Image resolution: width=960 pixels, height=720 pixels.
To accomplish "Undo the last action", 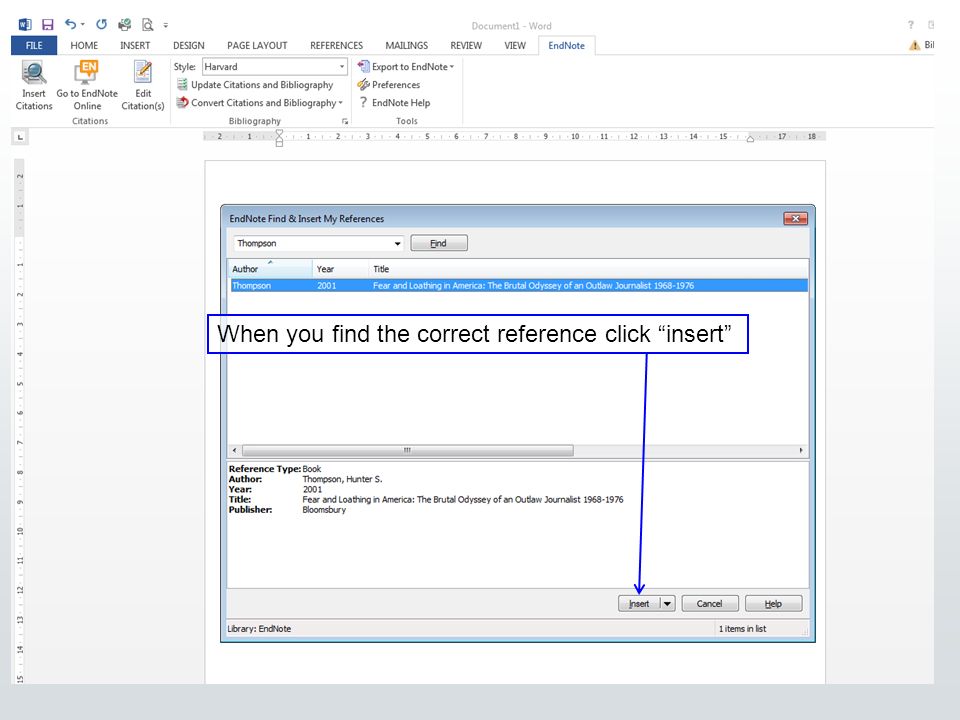I will click(70, 24).
